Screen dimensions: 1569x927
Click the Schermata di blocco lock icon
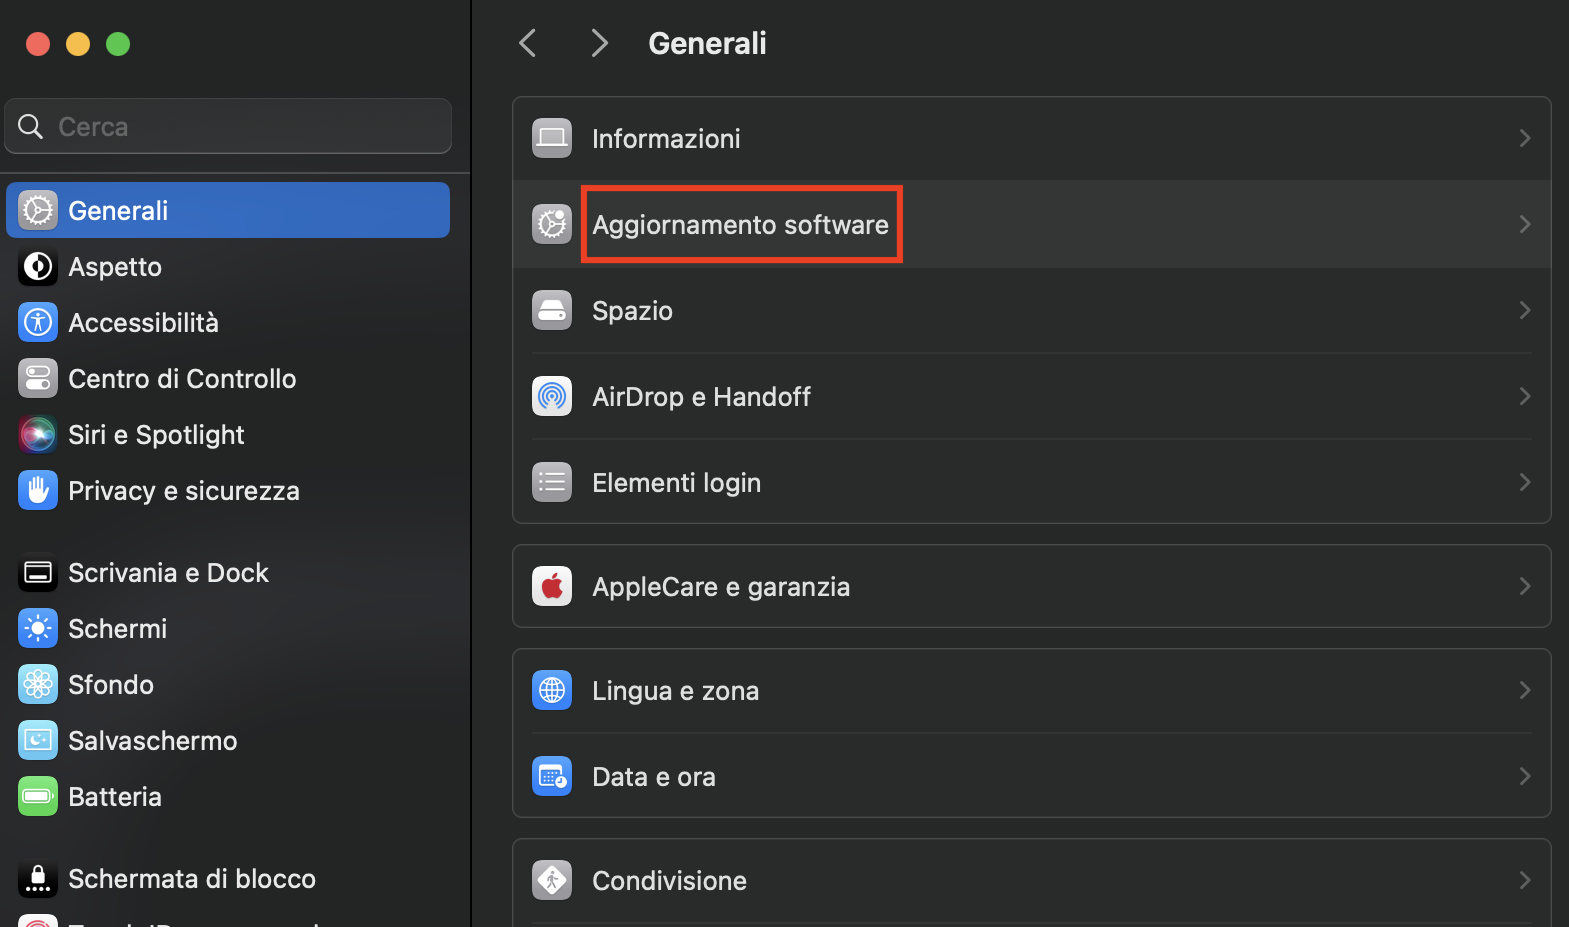click(38, 878)
